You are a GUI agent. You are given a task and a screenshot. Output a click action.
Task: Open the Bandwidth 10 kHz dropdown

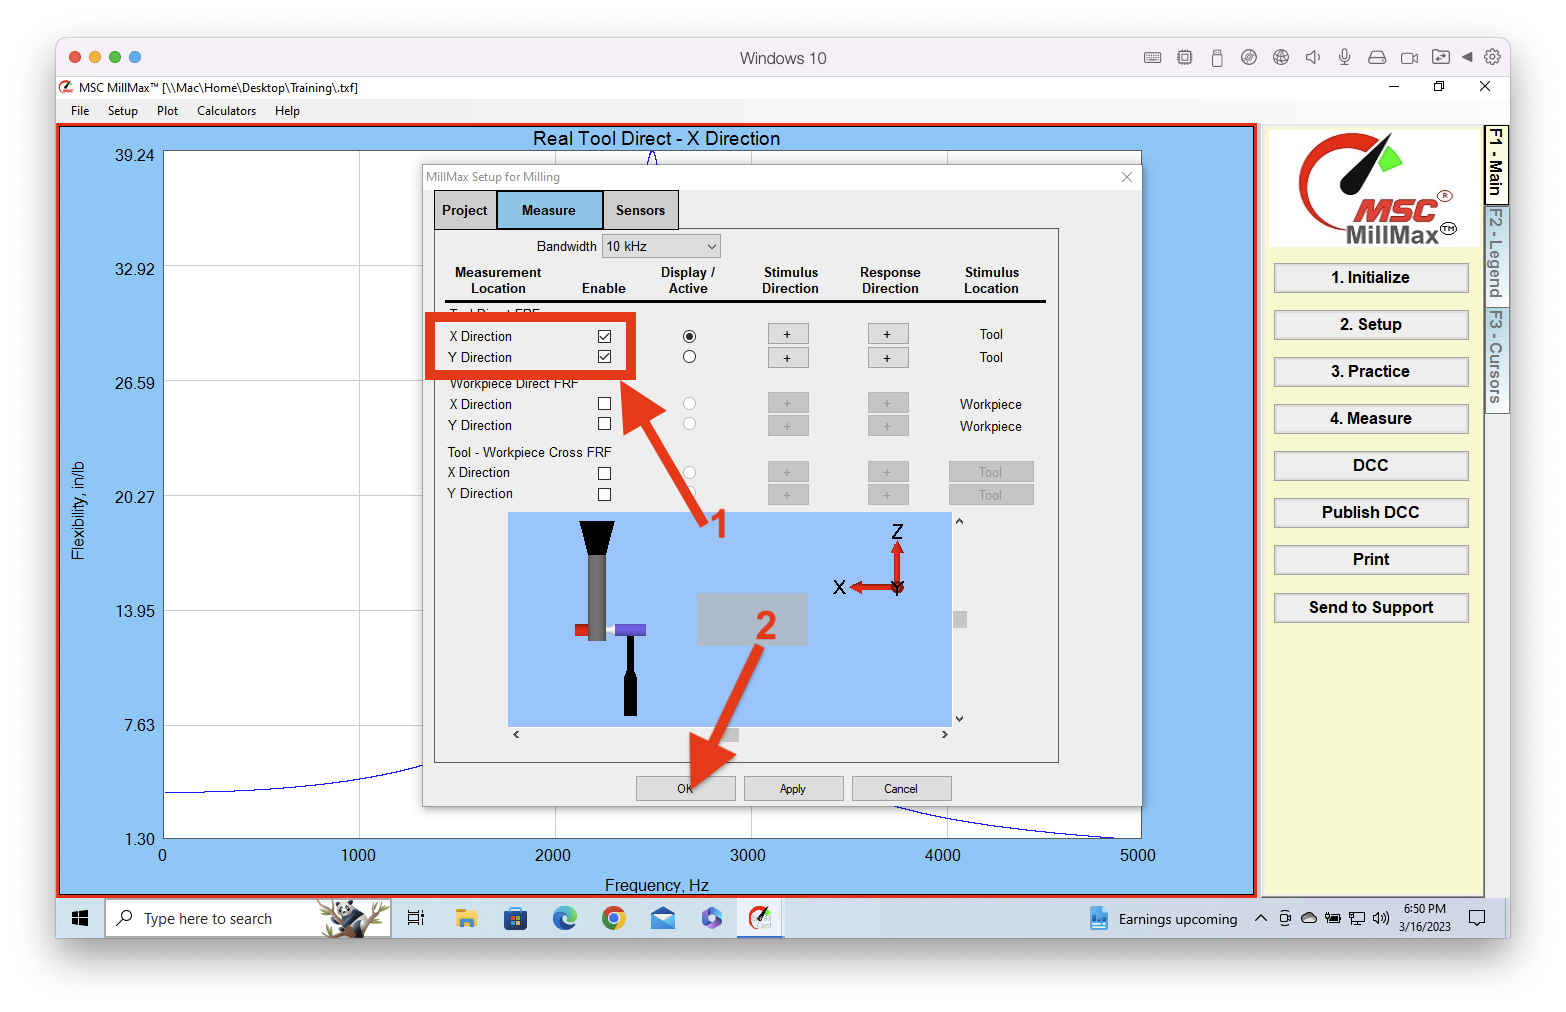(x=661, y=246)
